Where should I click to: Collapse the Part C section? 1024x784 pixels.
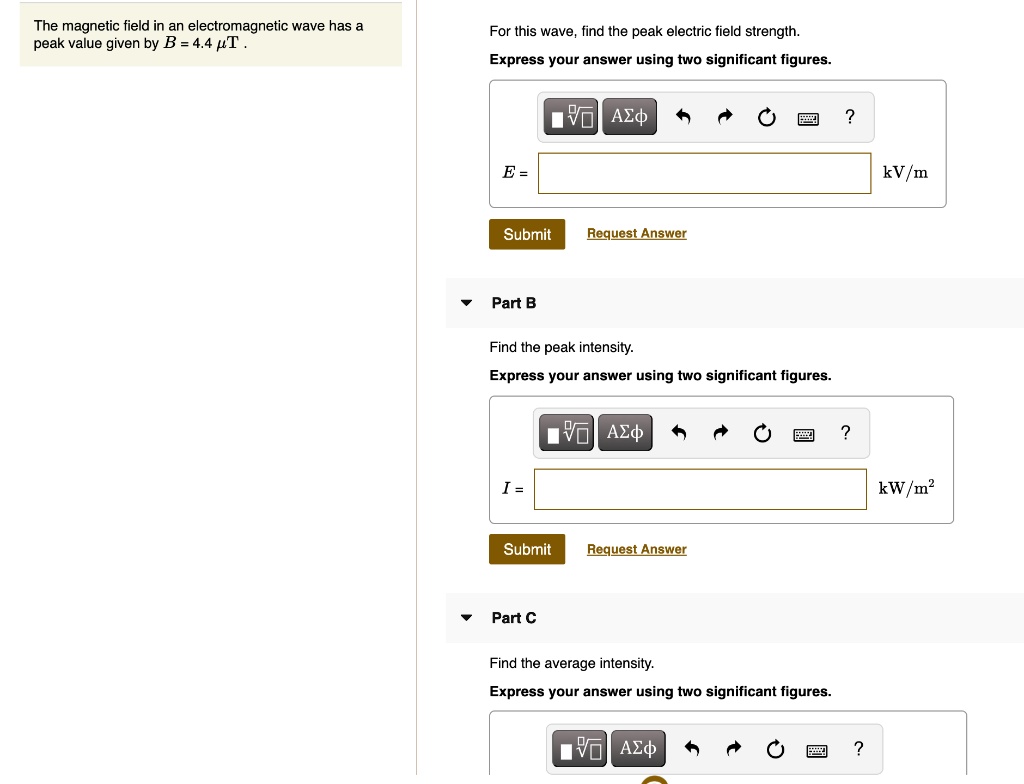click(x=466, y=617)
